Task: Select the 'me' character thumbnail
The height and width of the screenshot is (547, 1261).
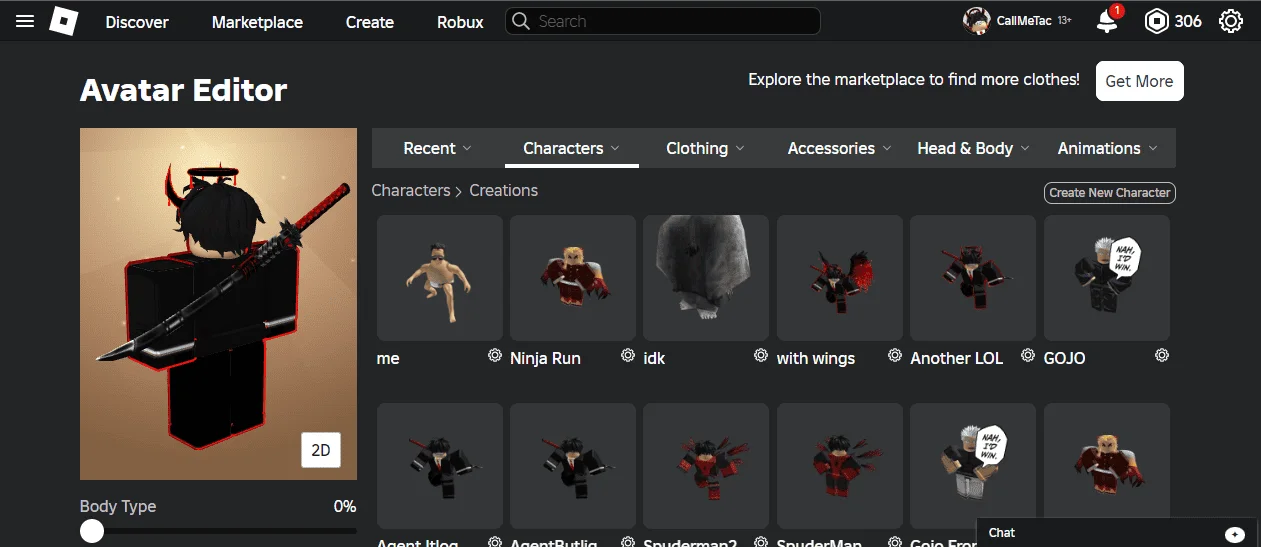Action: pos(440,278)
